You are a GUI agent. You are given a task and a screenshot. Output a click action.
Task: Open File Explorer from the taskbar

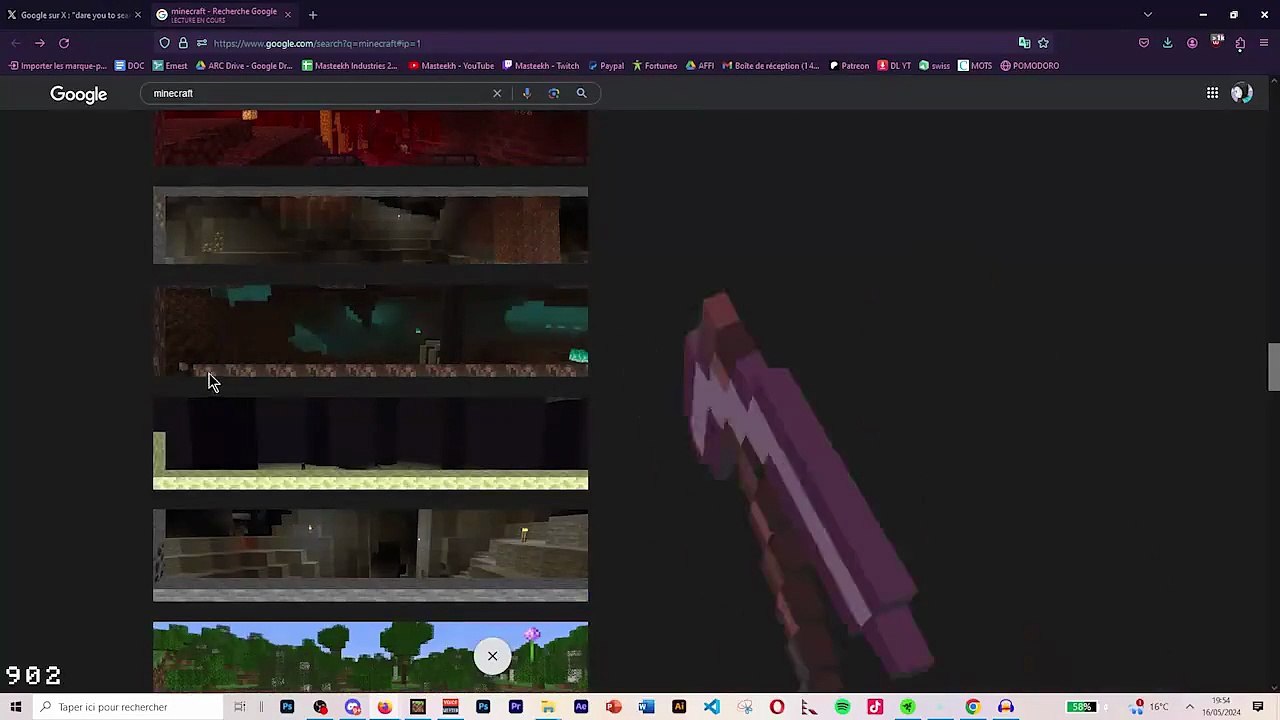click(548, 707)
